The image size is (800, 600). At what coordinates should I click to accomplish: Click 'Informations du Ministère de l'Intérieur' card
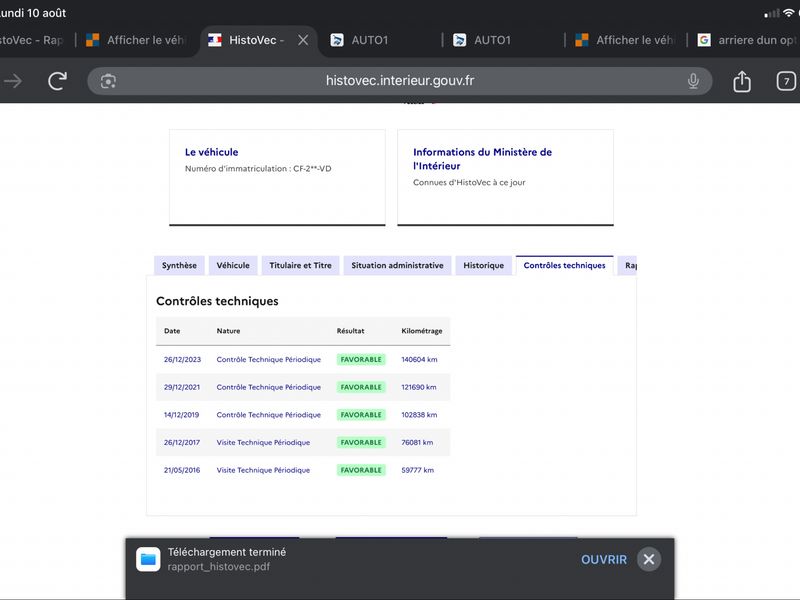[x=505, y=177]
